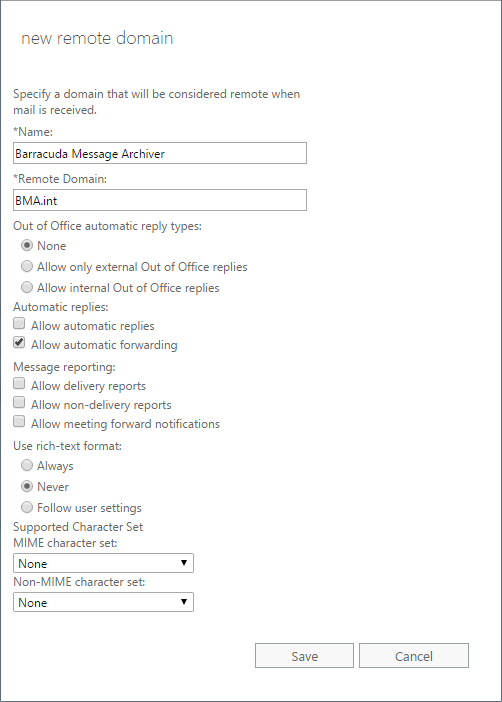This screenshot has height=702, width=502.
Task: Click the Remote Domain text box
Action: pos(160,200)
